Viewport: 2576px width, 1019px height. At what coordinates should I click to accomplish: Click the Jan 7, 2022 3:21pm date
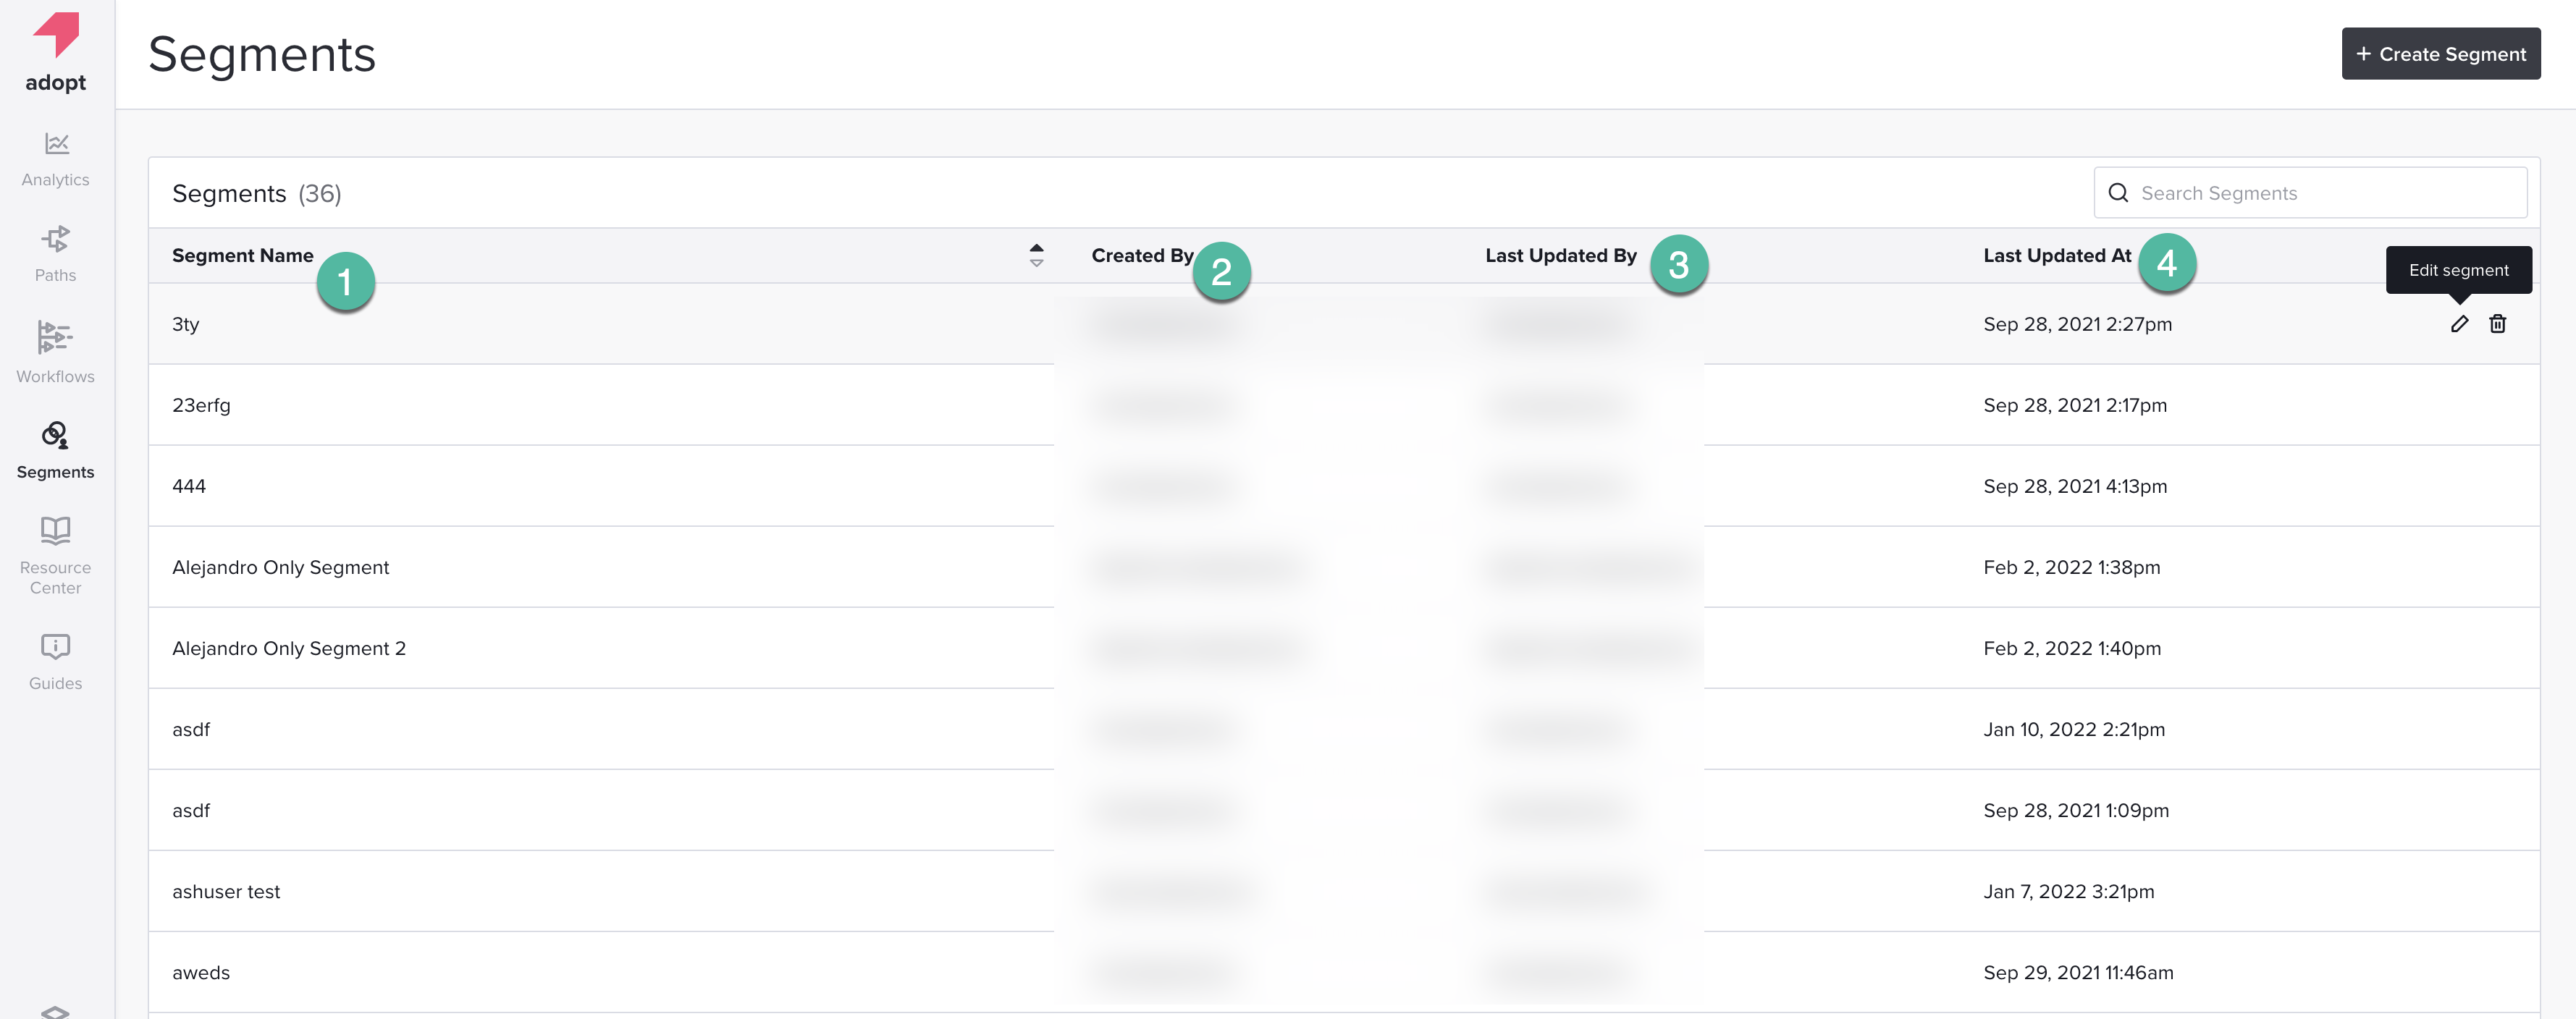coord(2068,890)
